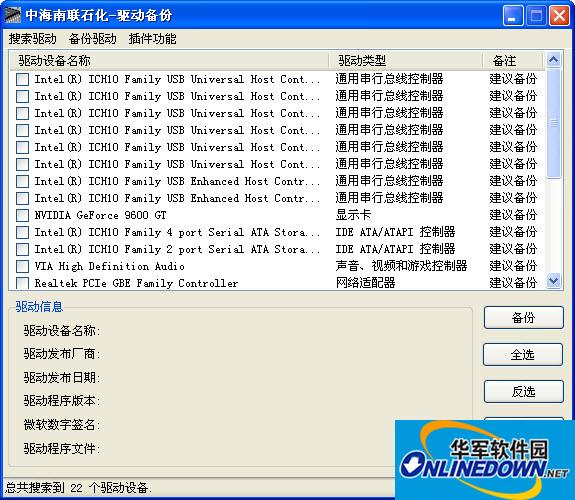Click the 备份 button

[x=523, y=318]
